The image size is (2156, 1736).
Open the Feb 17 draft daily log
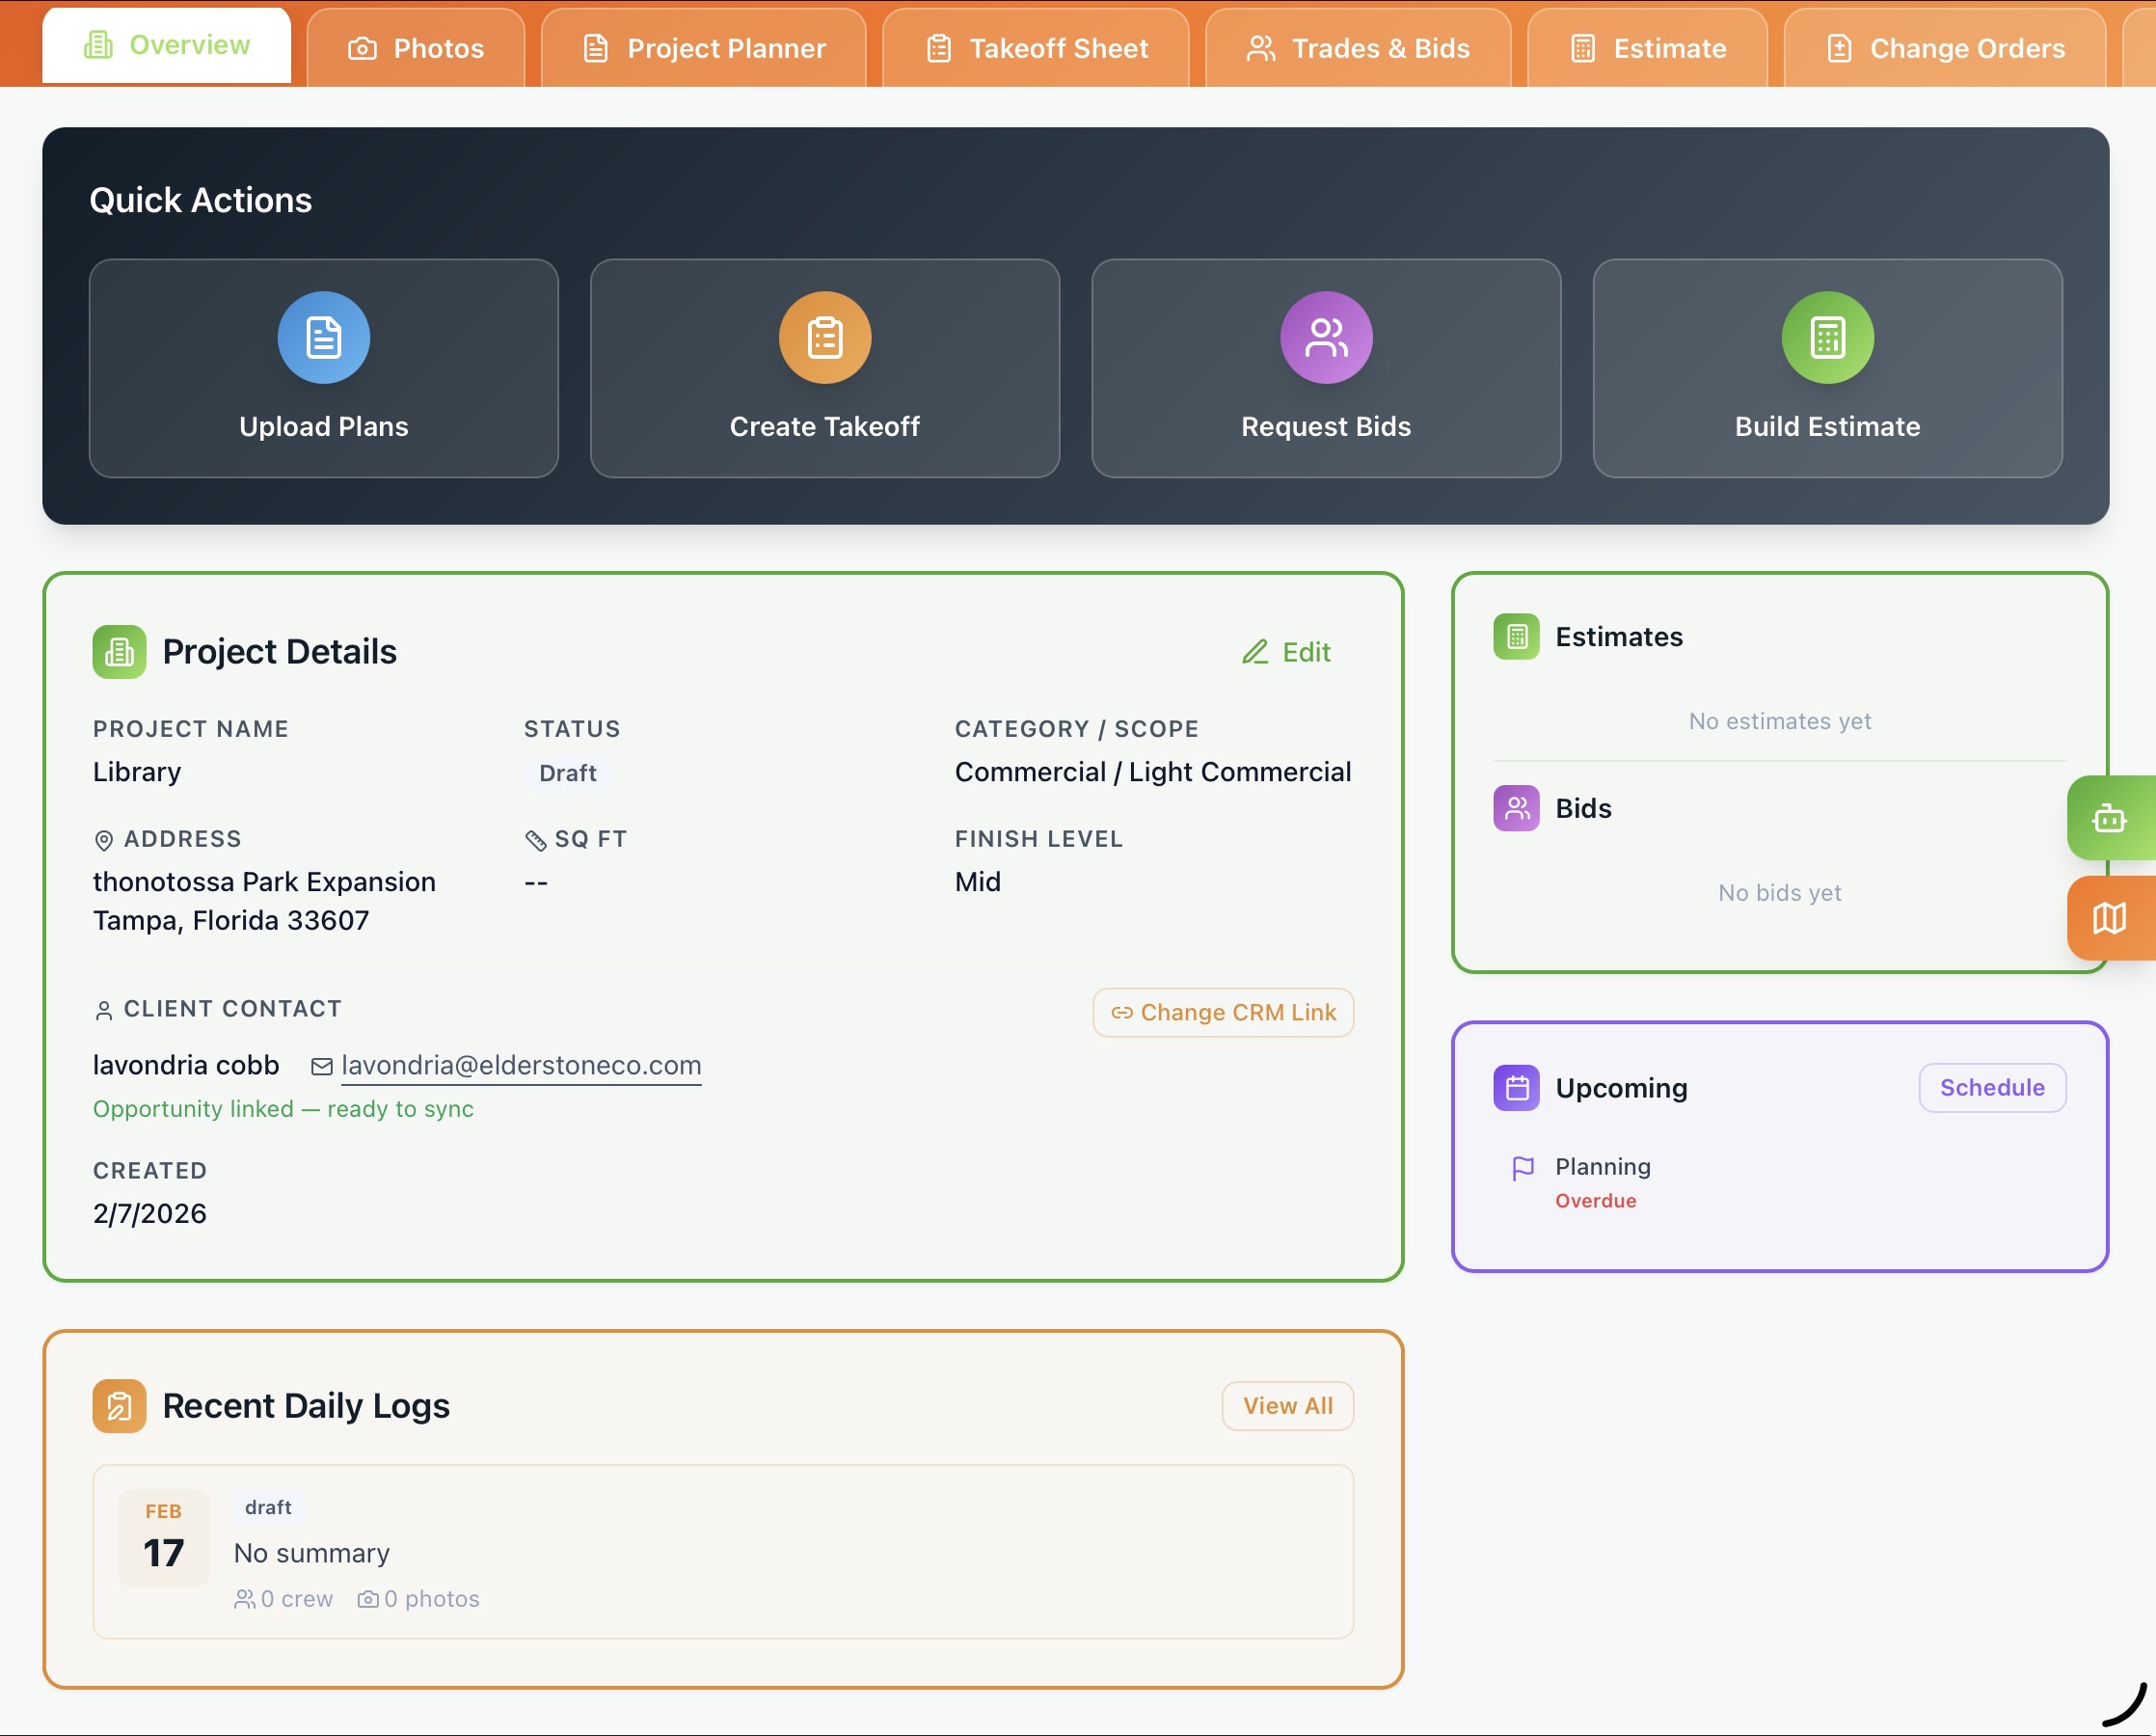(722, 1550)
